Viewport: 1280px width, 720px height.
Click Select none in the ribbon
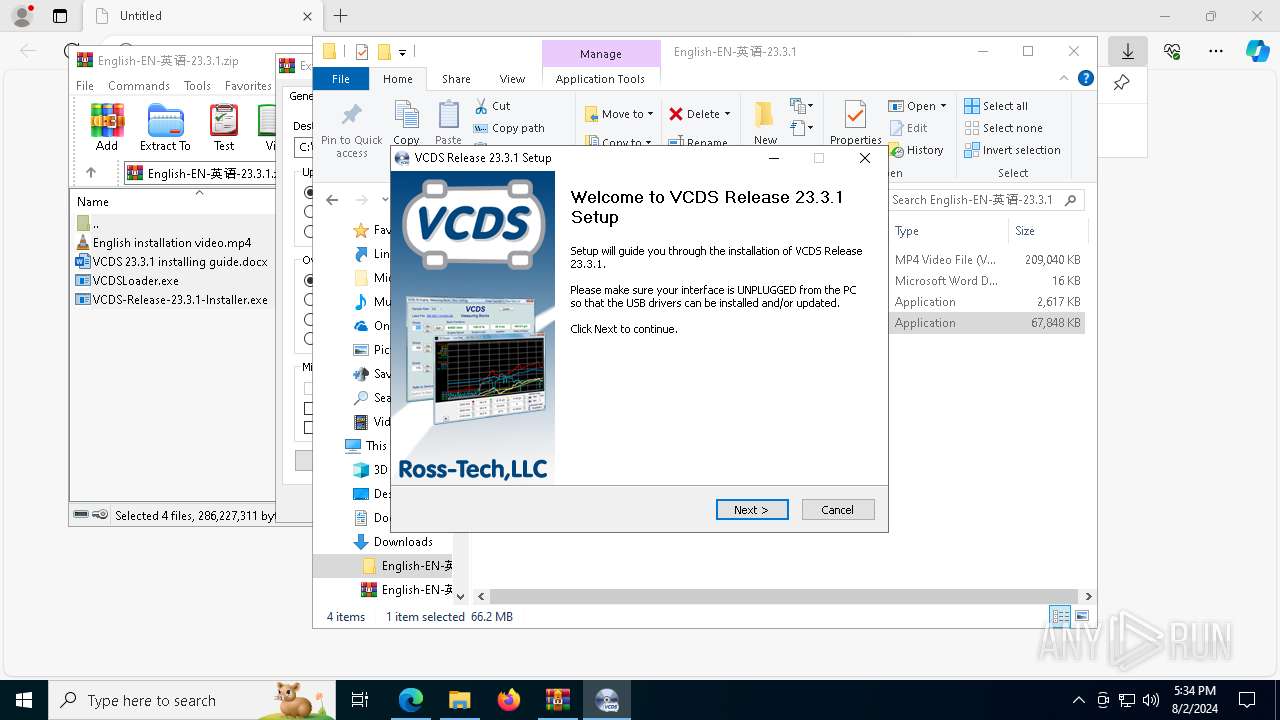1003,128
